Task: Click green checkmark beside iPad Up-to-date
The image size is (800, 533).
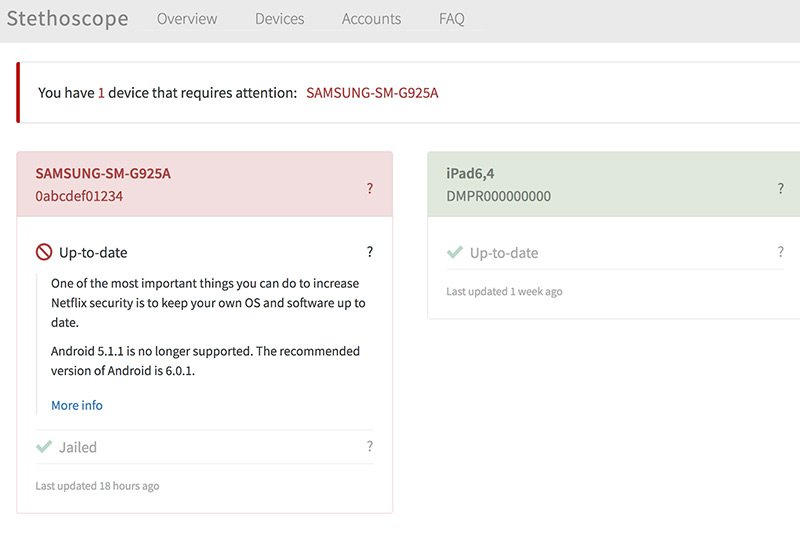Action: pos(455,252)
